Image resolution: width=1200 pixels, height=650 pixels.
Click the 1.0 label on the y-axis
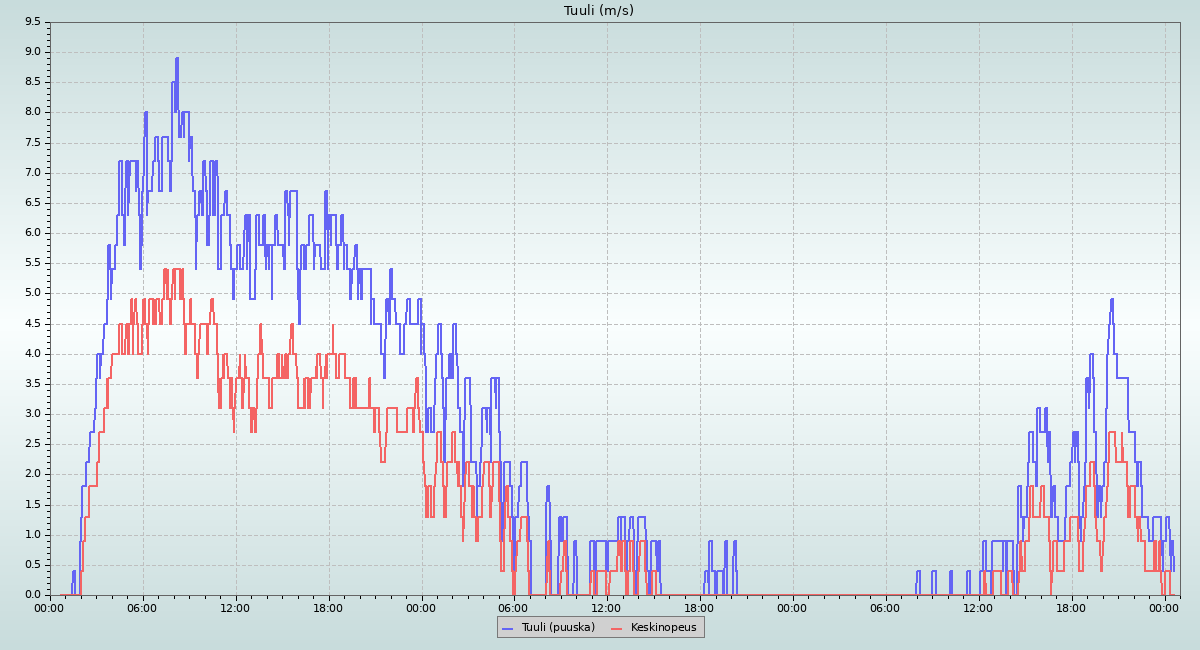pyautogui.click(x=33, y=535)
